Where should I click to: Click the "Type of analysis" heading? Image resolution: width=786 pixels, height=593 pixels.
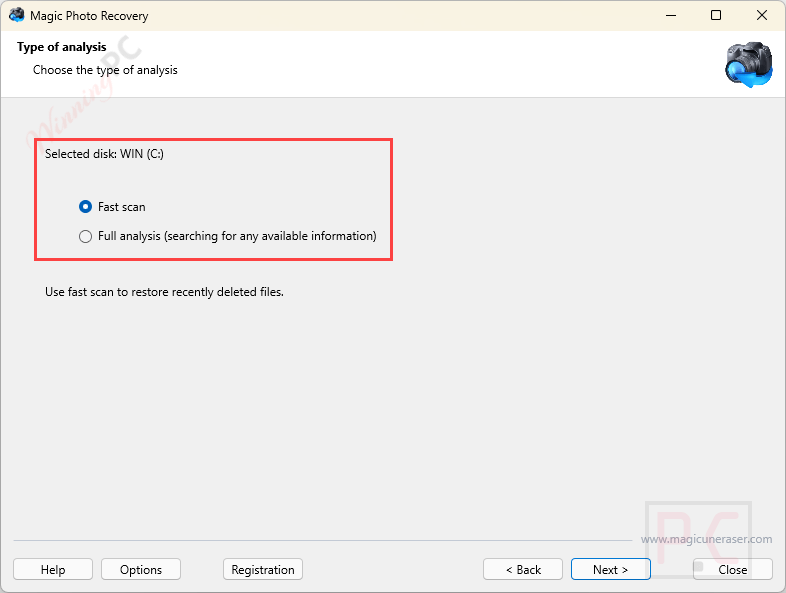point(62,47)
